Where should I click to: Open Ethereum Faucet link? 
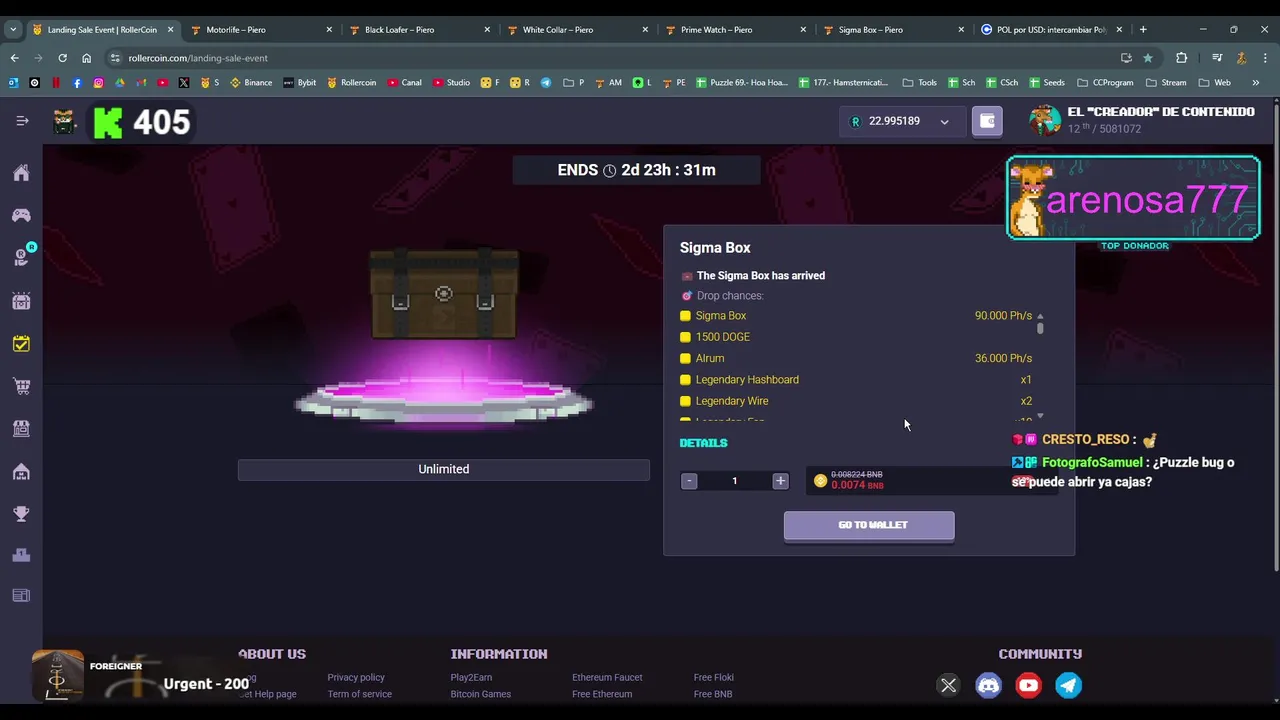pos(607,677)
